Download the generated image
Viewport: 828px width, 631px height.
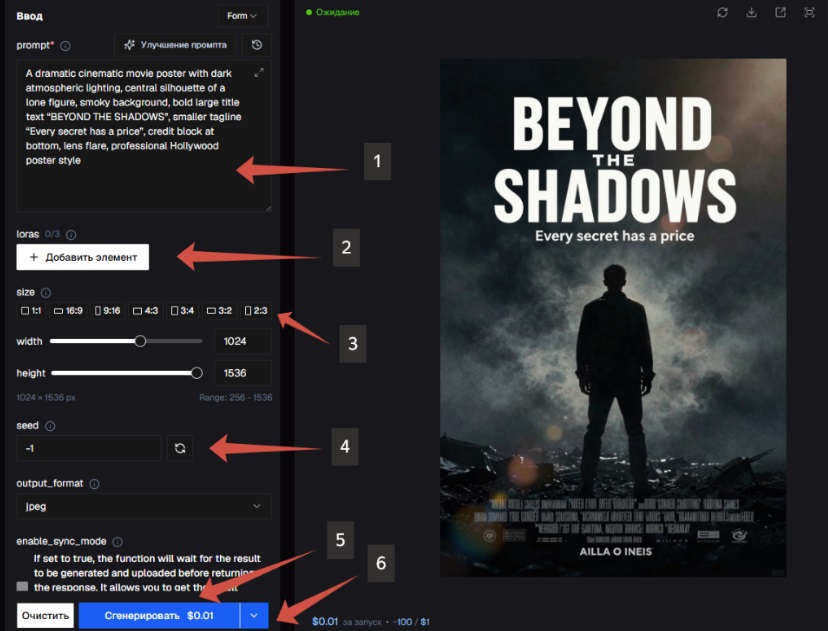[751, 12]
